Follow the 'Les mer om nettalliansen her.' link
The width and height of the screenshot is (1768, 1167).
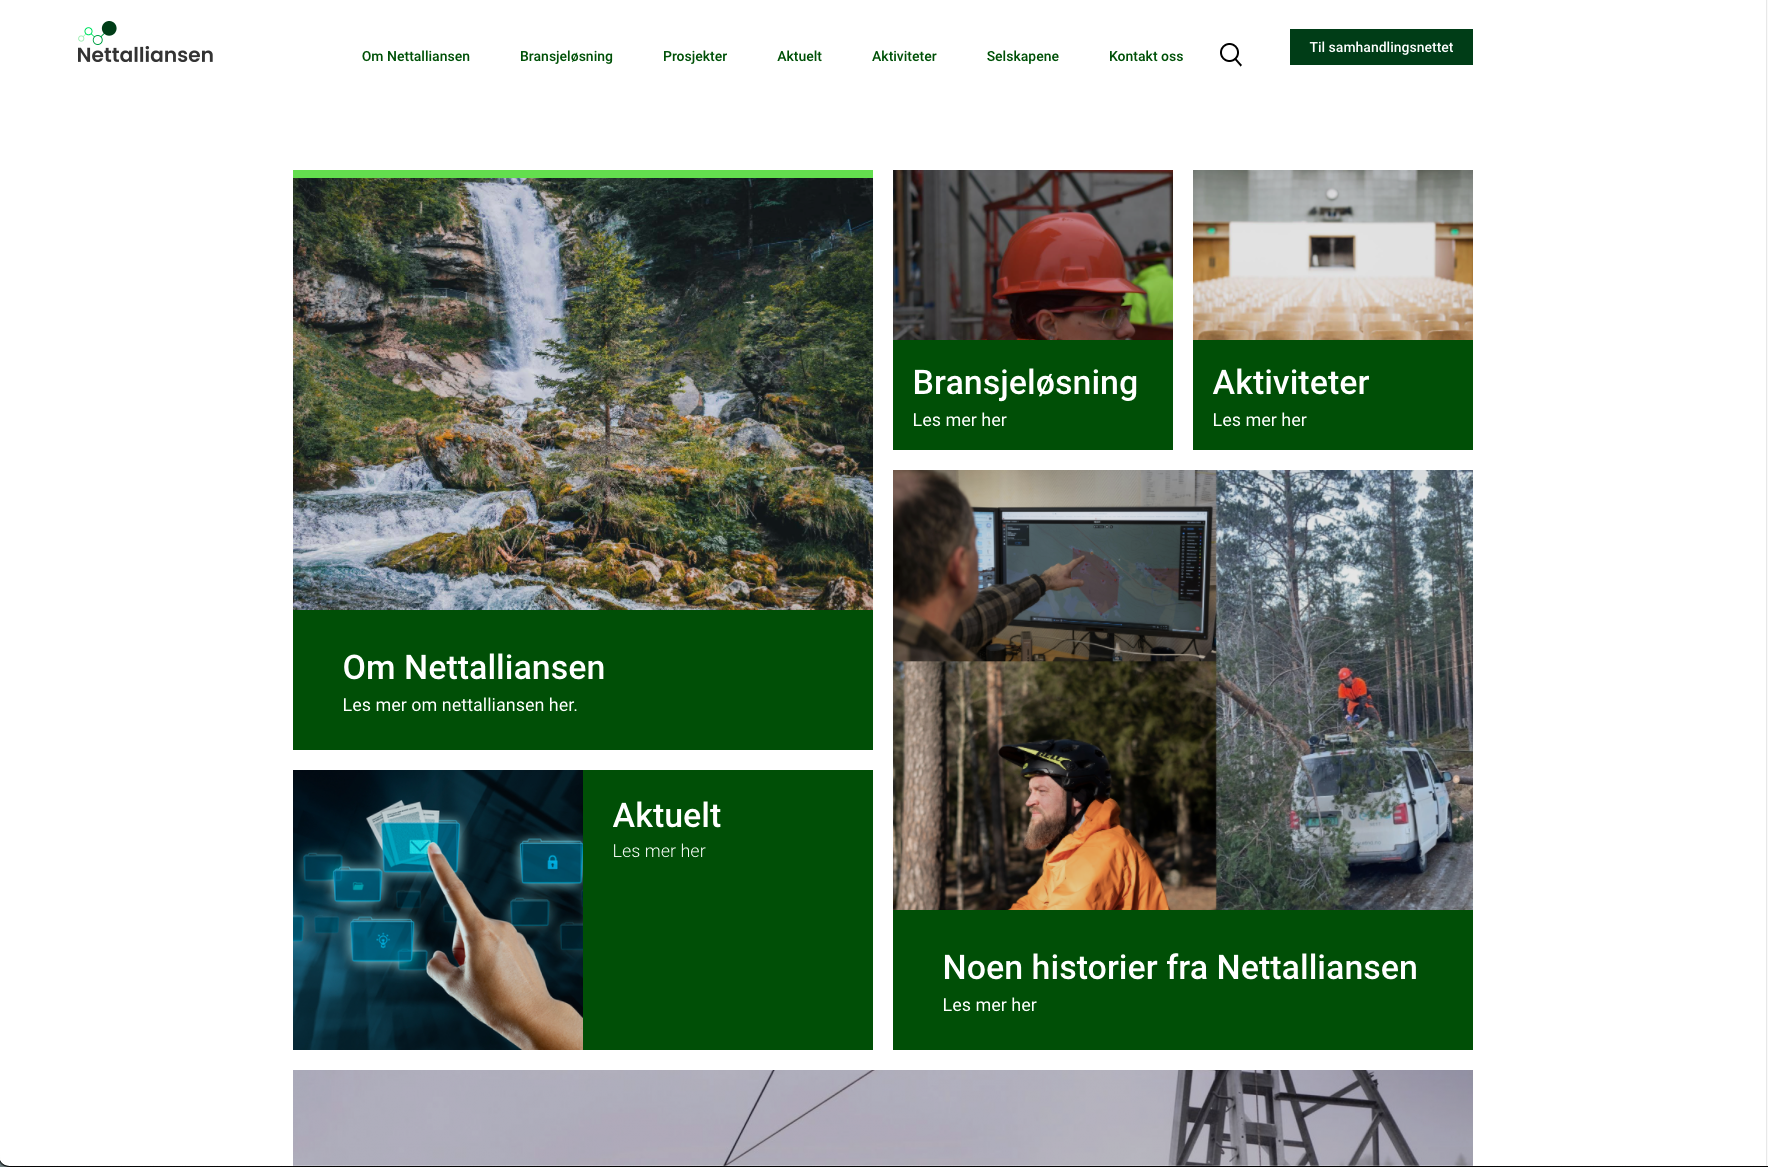[460, 705]
